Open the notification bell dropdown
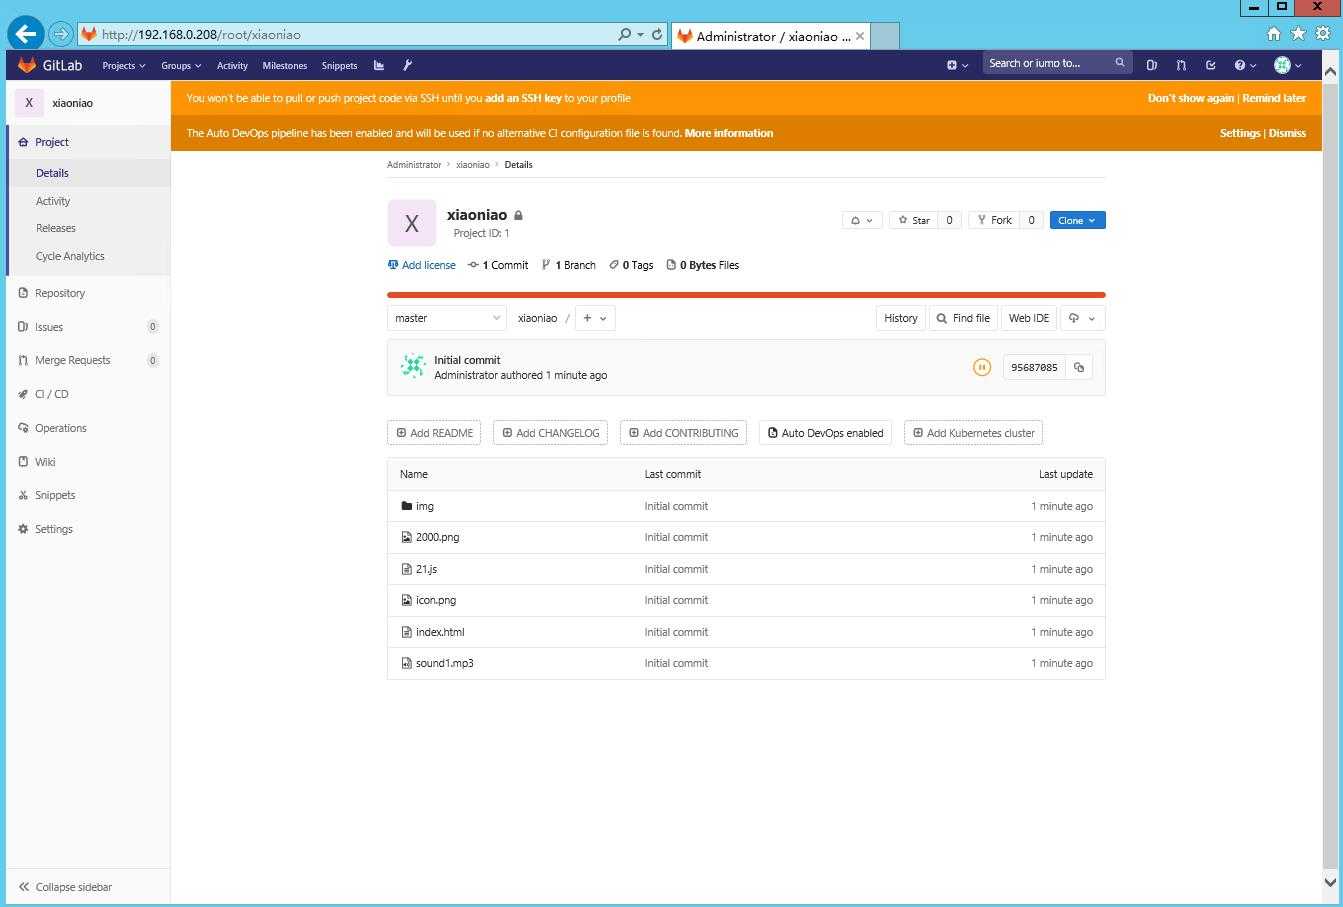Image resolution: width=1343 pixels, height=907 pixels. click(862, 220)
